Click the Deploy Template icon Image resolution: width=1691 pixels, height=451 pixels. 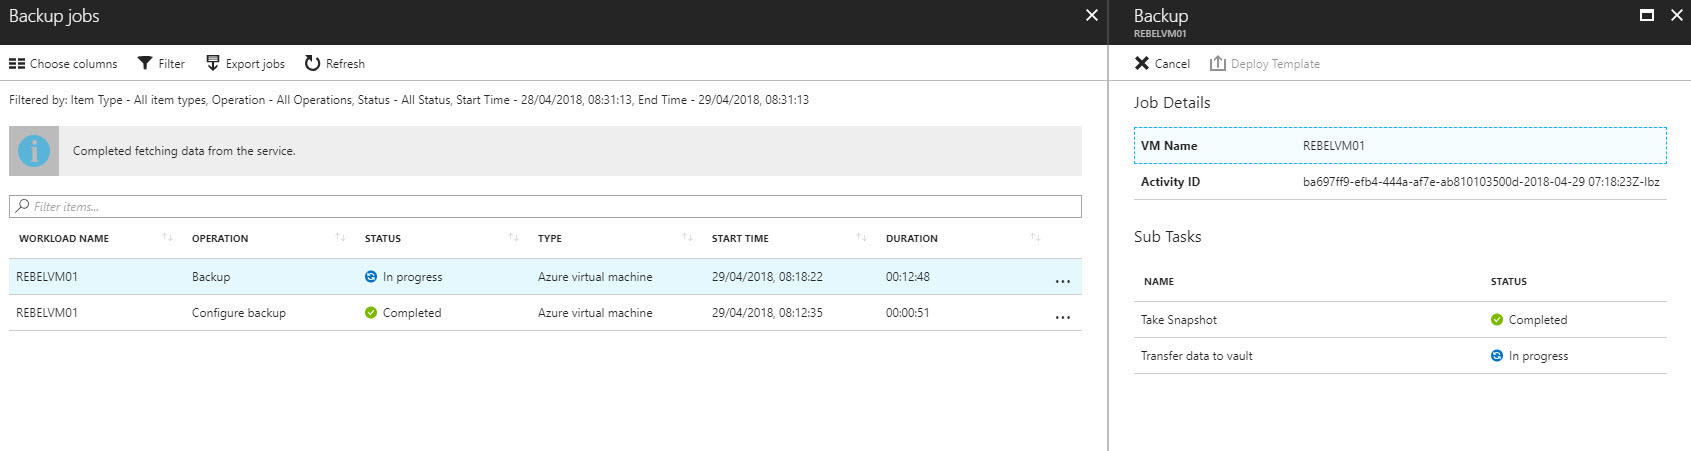pos(1217,64)
